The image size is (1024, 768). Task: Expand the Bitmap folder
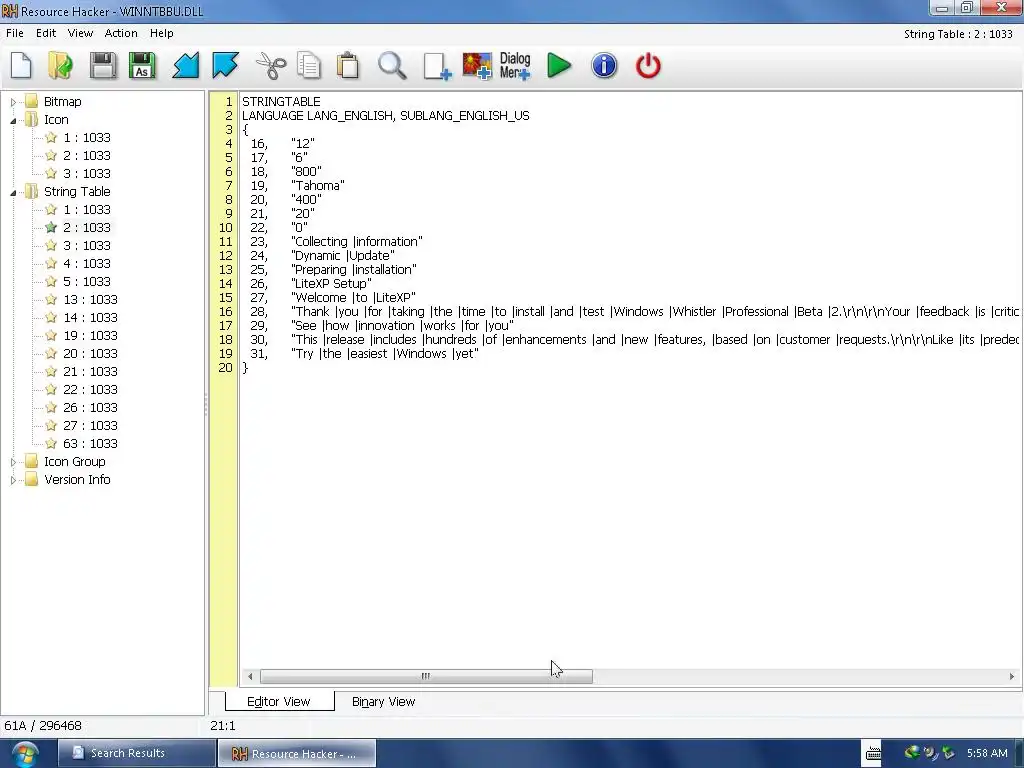pos(13,102)
